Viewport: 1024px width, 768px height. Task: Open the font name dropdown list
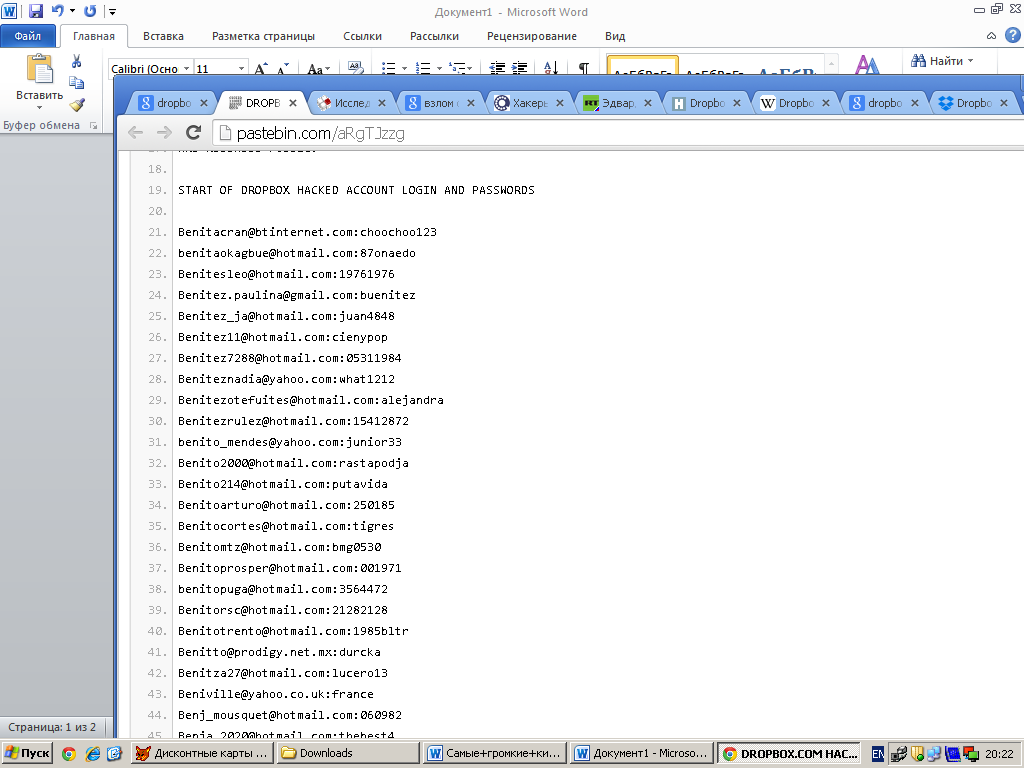point(187,69)
